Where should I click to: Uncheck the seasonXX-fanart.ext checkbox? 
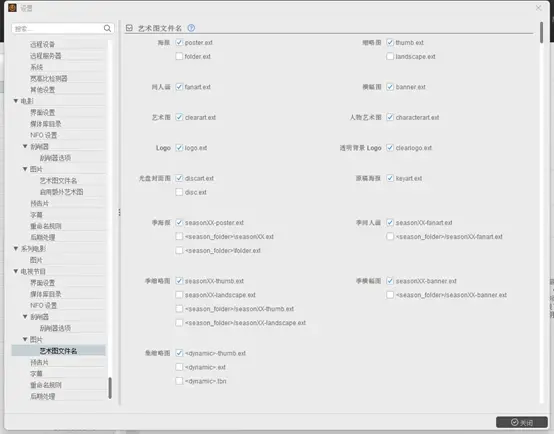390,222
